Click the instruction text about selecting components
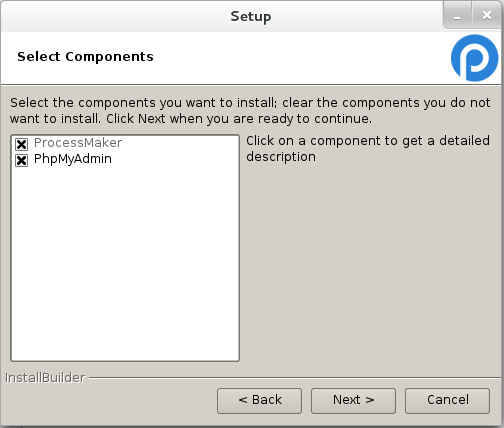 point(250,110)
